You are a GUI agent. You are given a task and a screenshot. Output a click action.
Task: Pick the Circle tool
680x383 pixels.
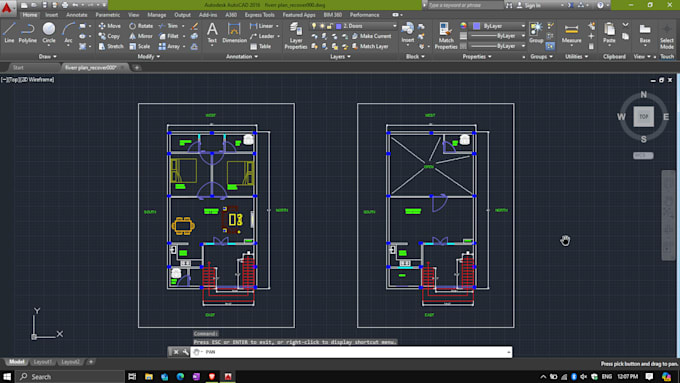coord(49,33)
